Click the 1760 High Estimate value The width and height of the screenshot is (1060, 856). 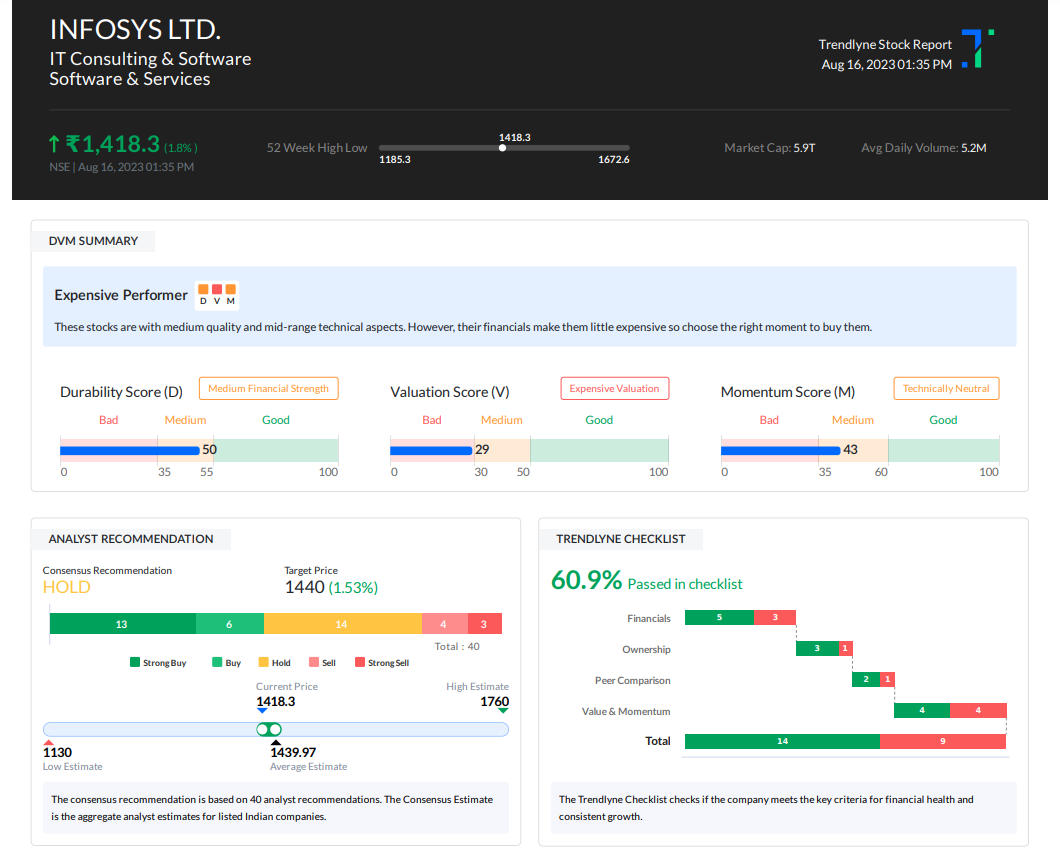pos(495,701)
